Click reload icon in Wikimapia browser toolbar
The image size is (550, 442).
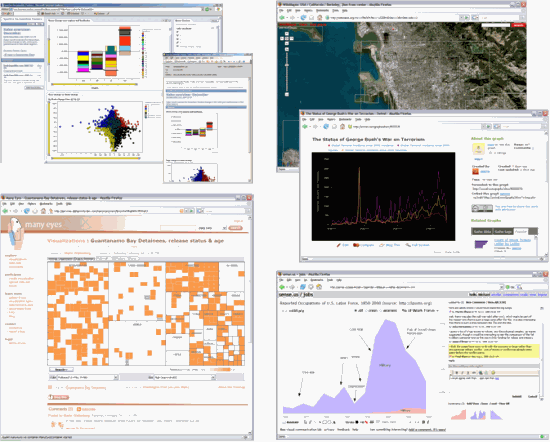(x=303, y=17)
